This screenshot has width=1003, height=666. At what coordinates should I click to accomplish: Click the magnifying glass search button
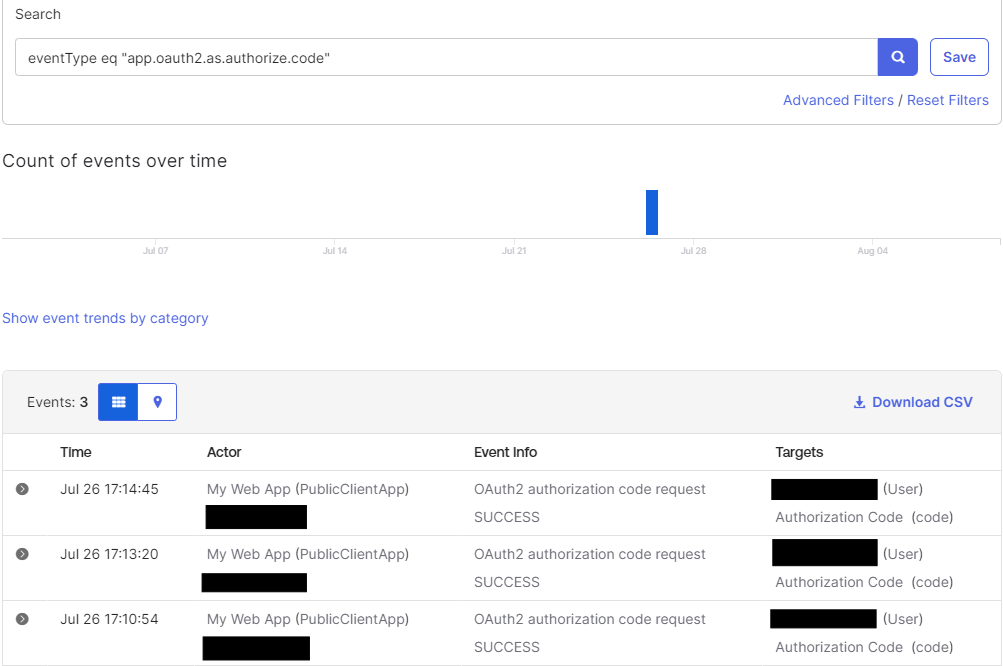coord(897,57)
